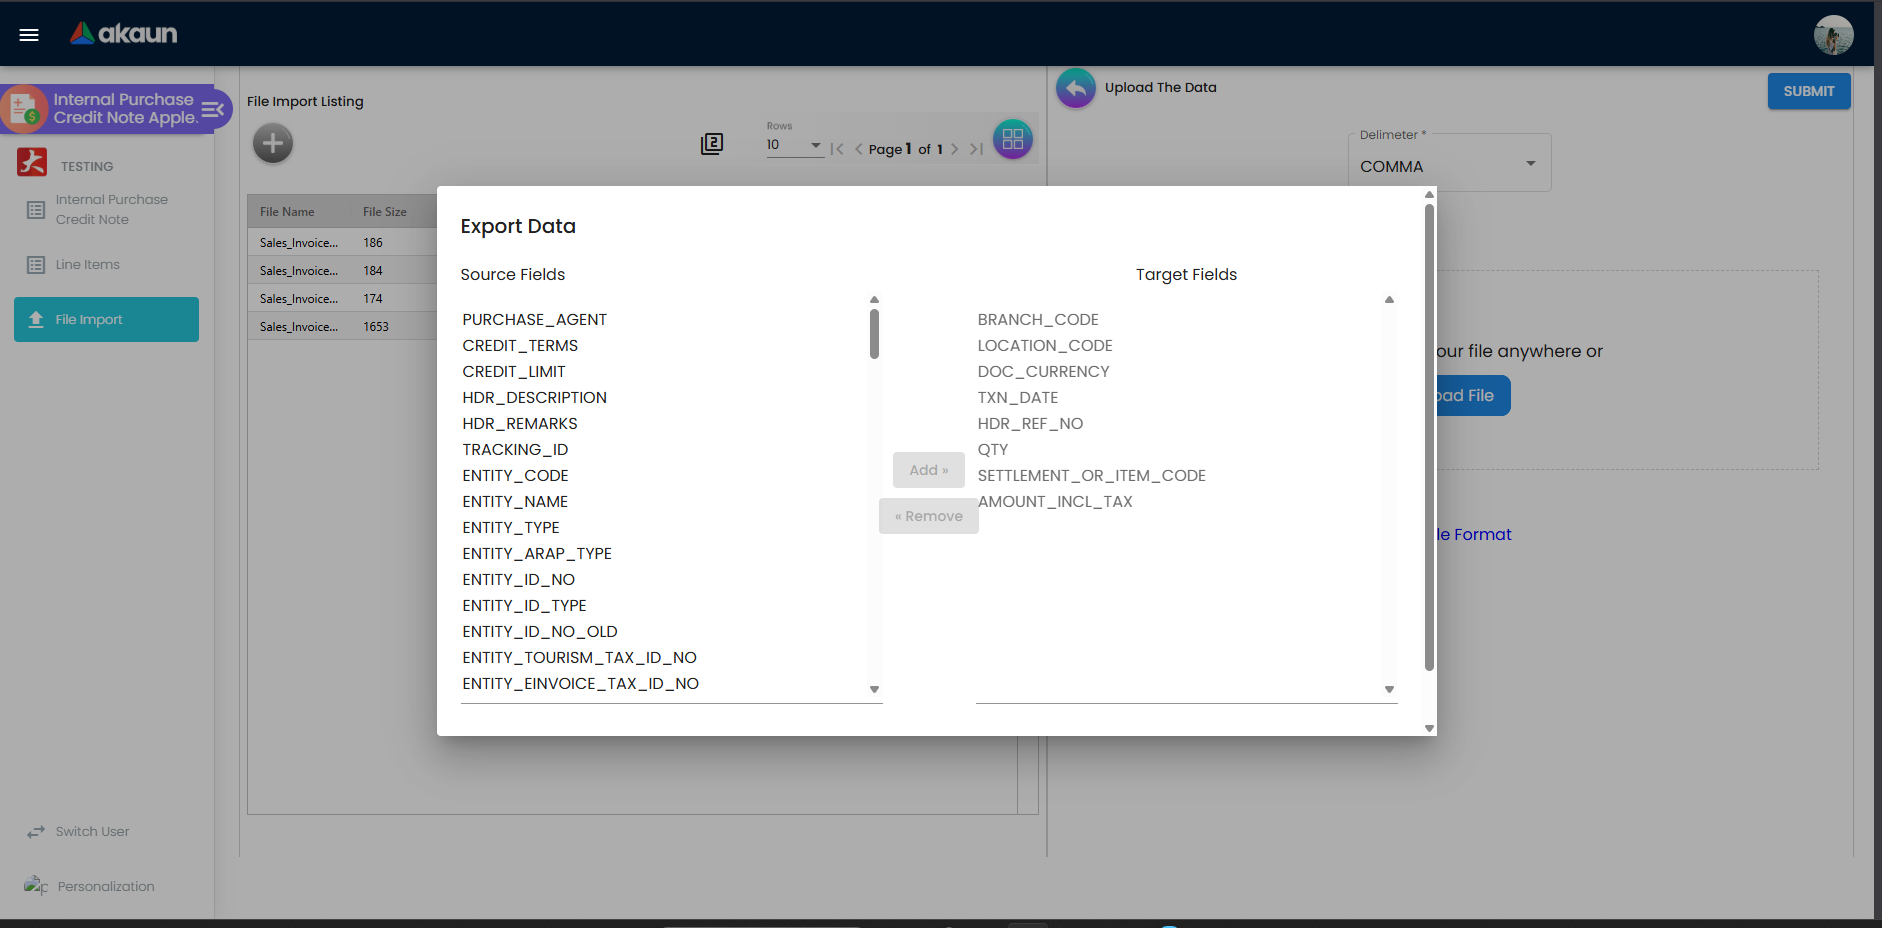Viewport: 1882px width, 928px height.
Task: Select PURCHASE_AGENT source field
Action: tap(664, 320)
